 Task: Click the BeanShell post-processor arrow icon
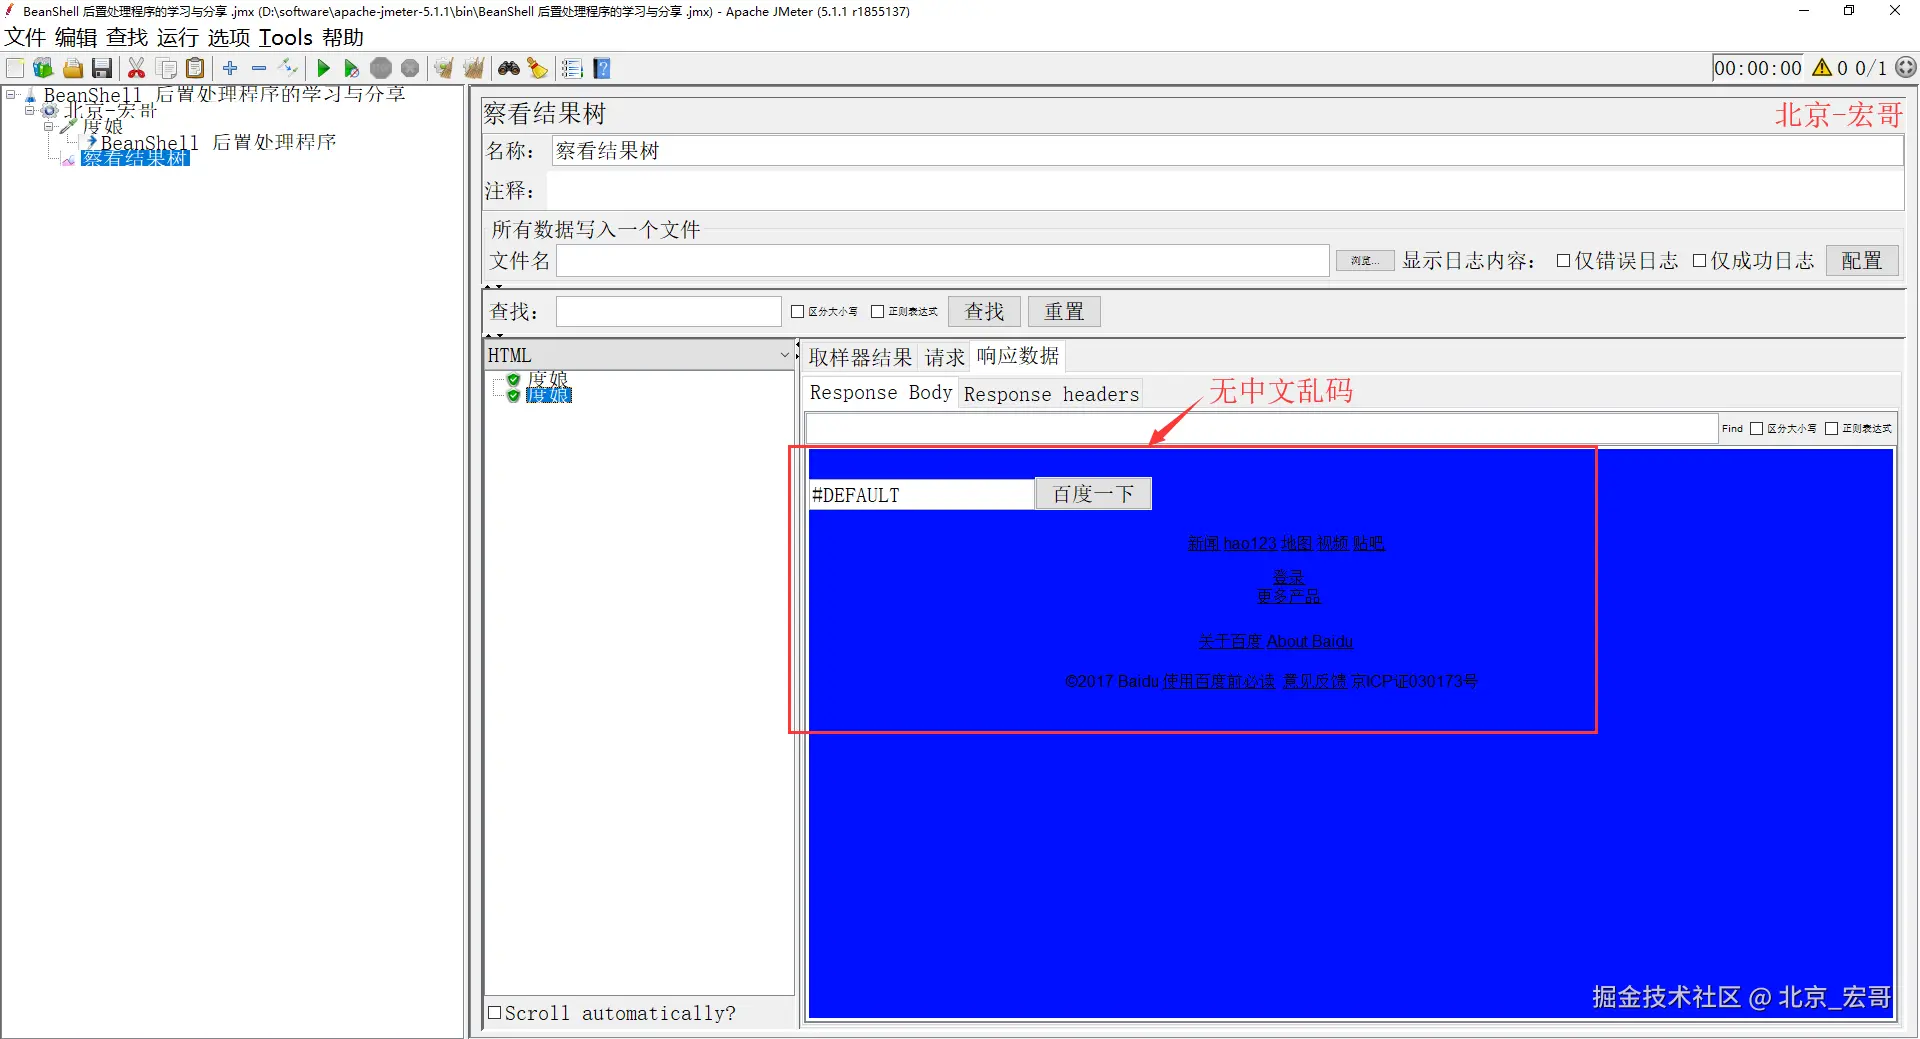click(91, 142)
